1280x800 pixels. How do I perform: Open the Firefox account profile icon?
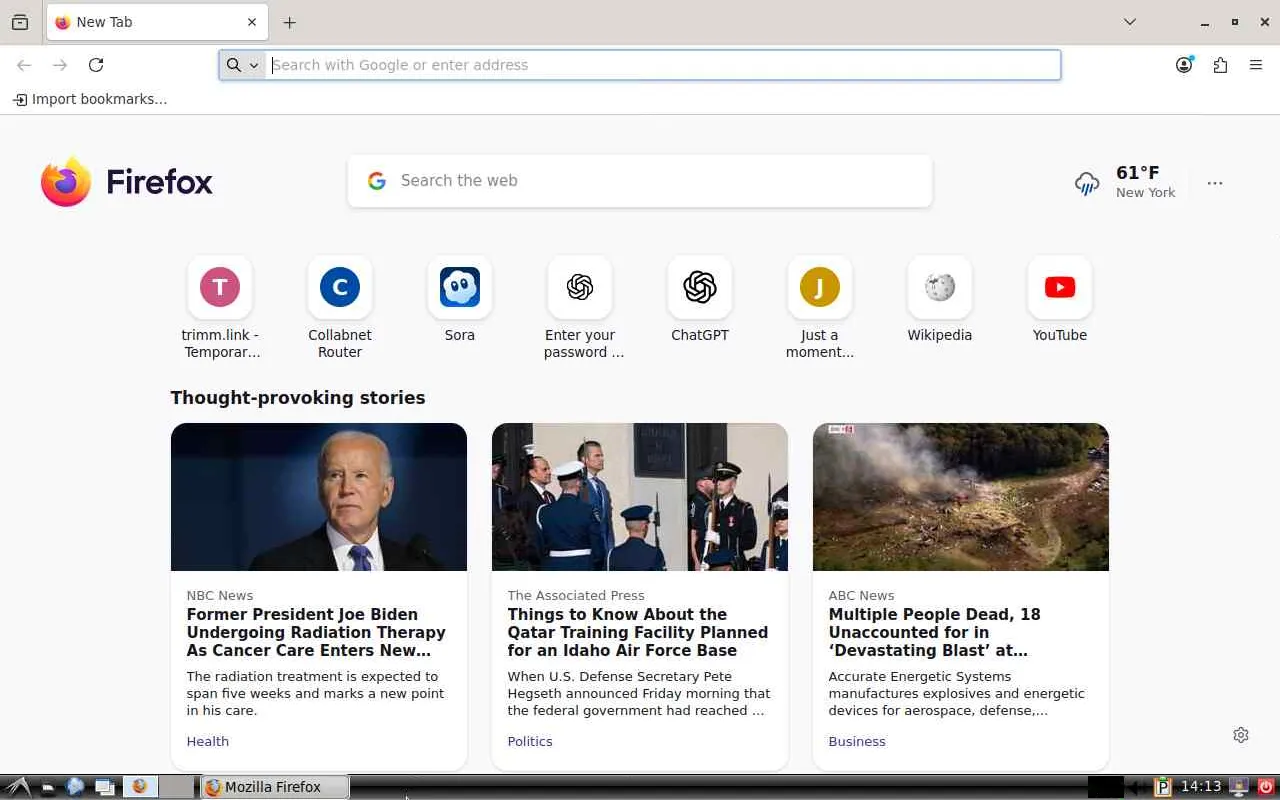1184,65
